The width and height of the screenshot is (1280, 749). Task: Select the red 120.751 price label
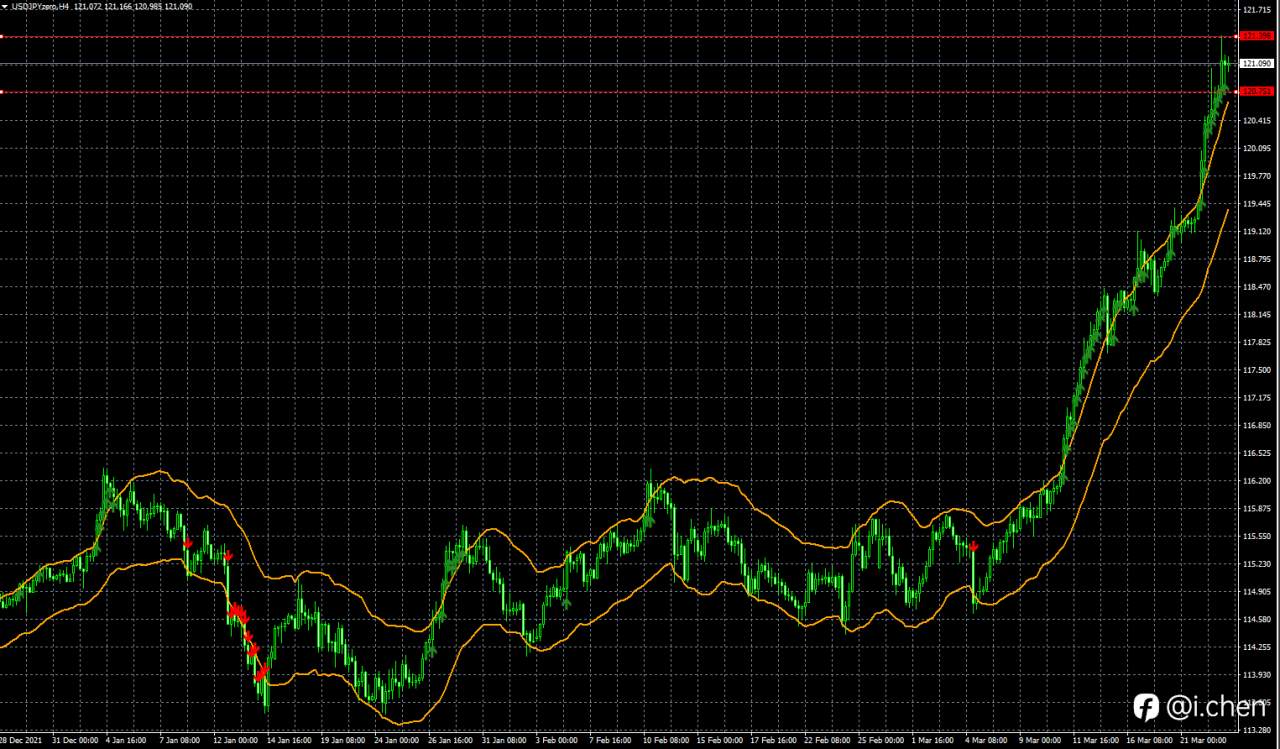coord(1256,91)
